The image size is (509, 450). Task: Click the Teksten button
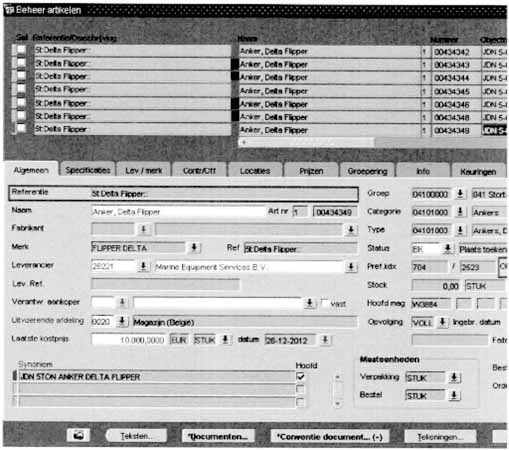(x=136, y=436)
